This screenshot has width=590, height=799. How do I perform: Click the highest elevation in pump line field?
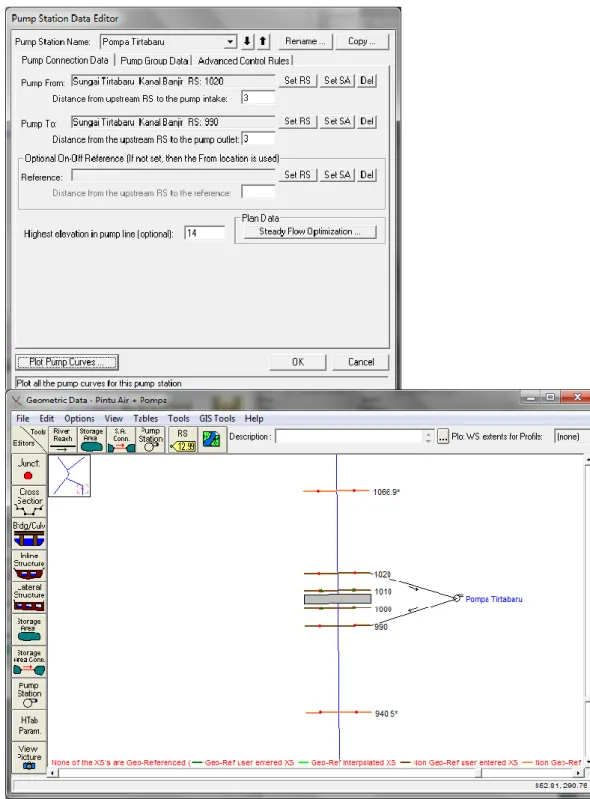click(204, 233)
